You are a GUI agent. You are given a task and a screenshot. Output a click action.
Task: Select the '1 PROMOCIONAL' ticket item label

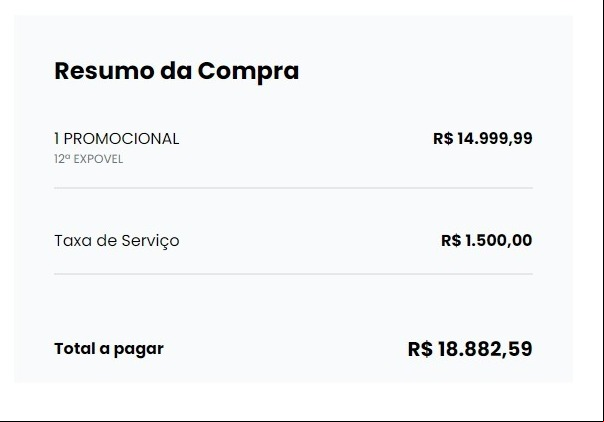pos(117,139)
